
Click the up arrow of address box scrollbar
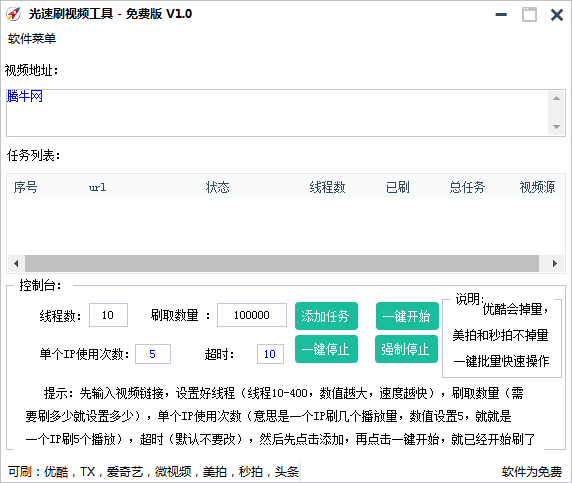[x=556, y=98]
